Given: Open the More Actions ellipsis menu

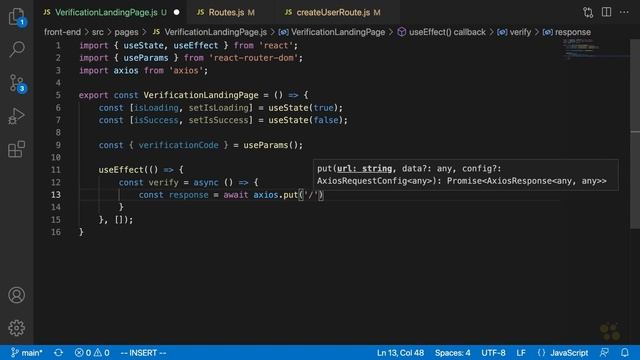Looking at the screenshot, I should pos(624,12).
